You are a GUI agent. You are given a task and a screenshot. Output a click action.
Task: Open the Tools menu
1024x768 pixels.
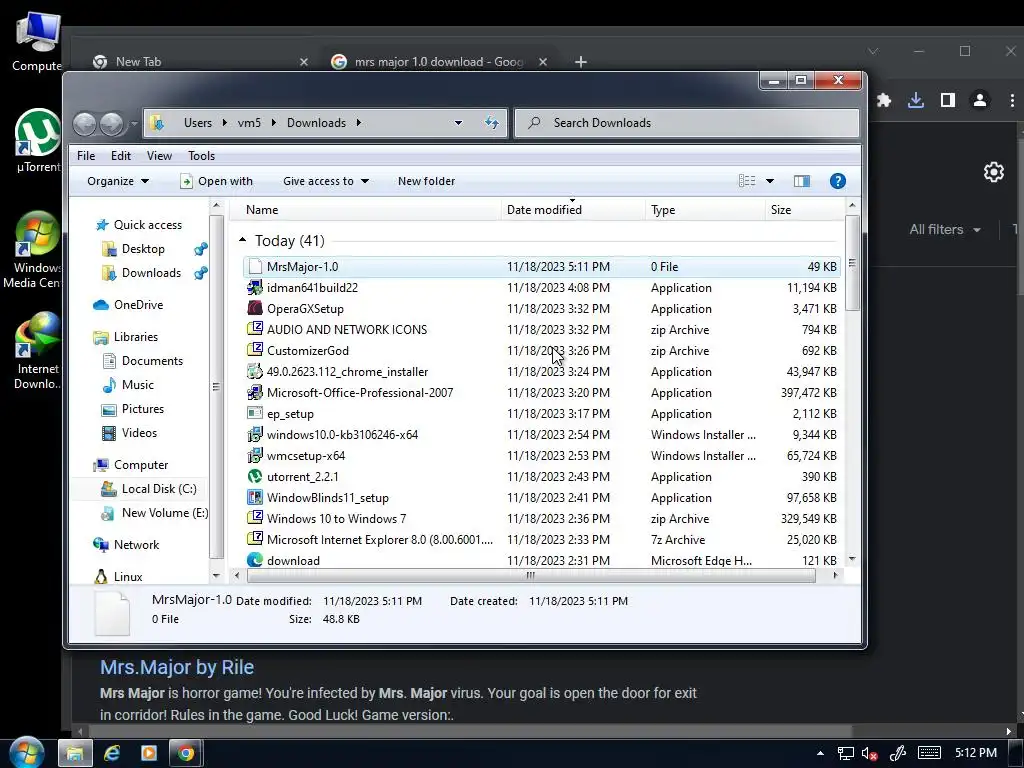coord(201,155)
